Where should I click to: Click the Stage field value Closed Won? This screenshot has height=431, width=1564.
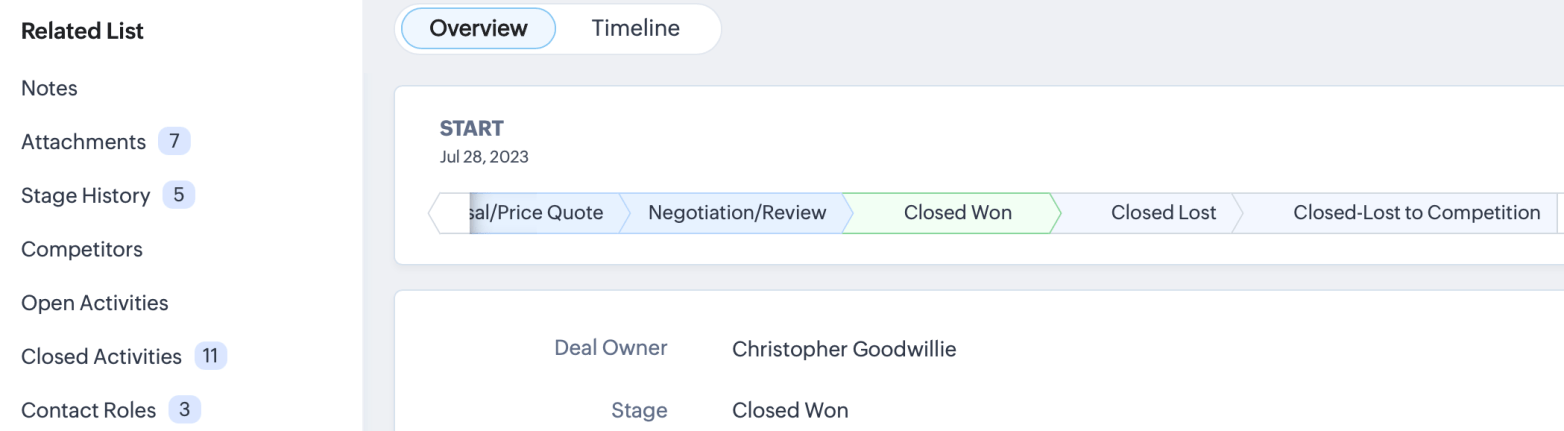(790, 410)
